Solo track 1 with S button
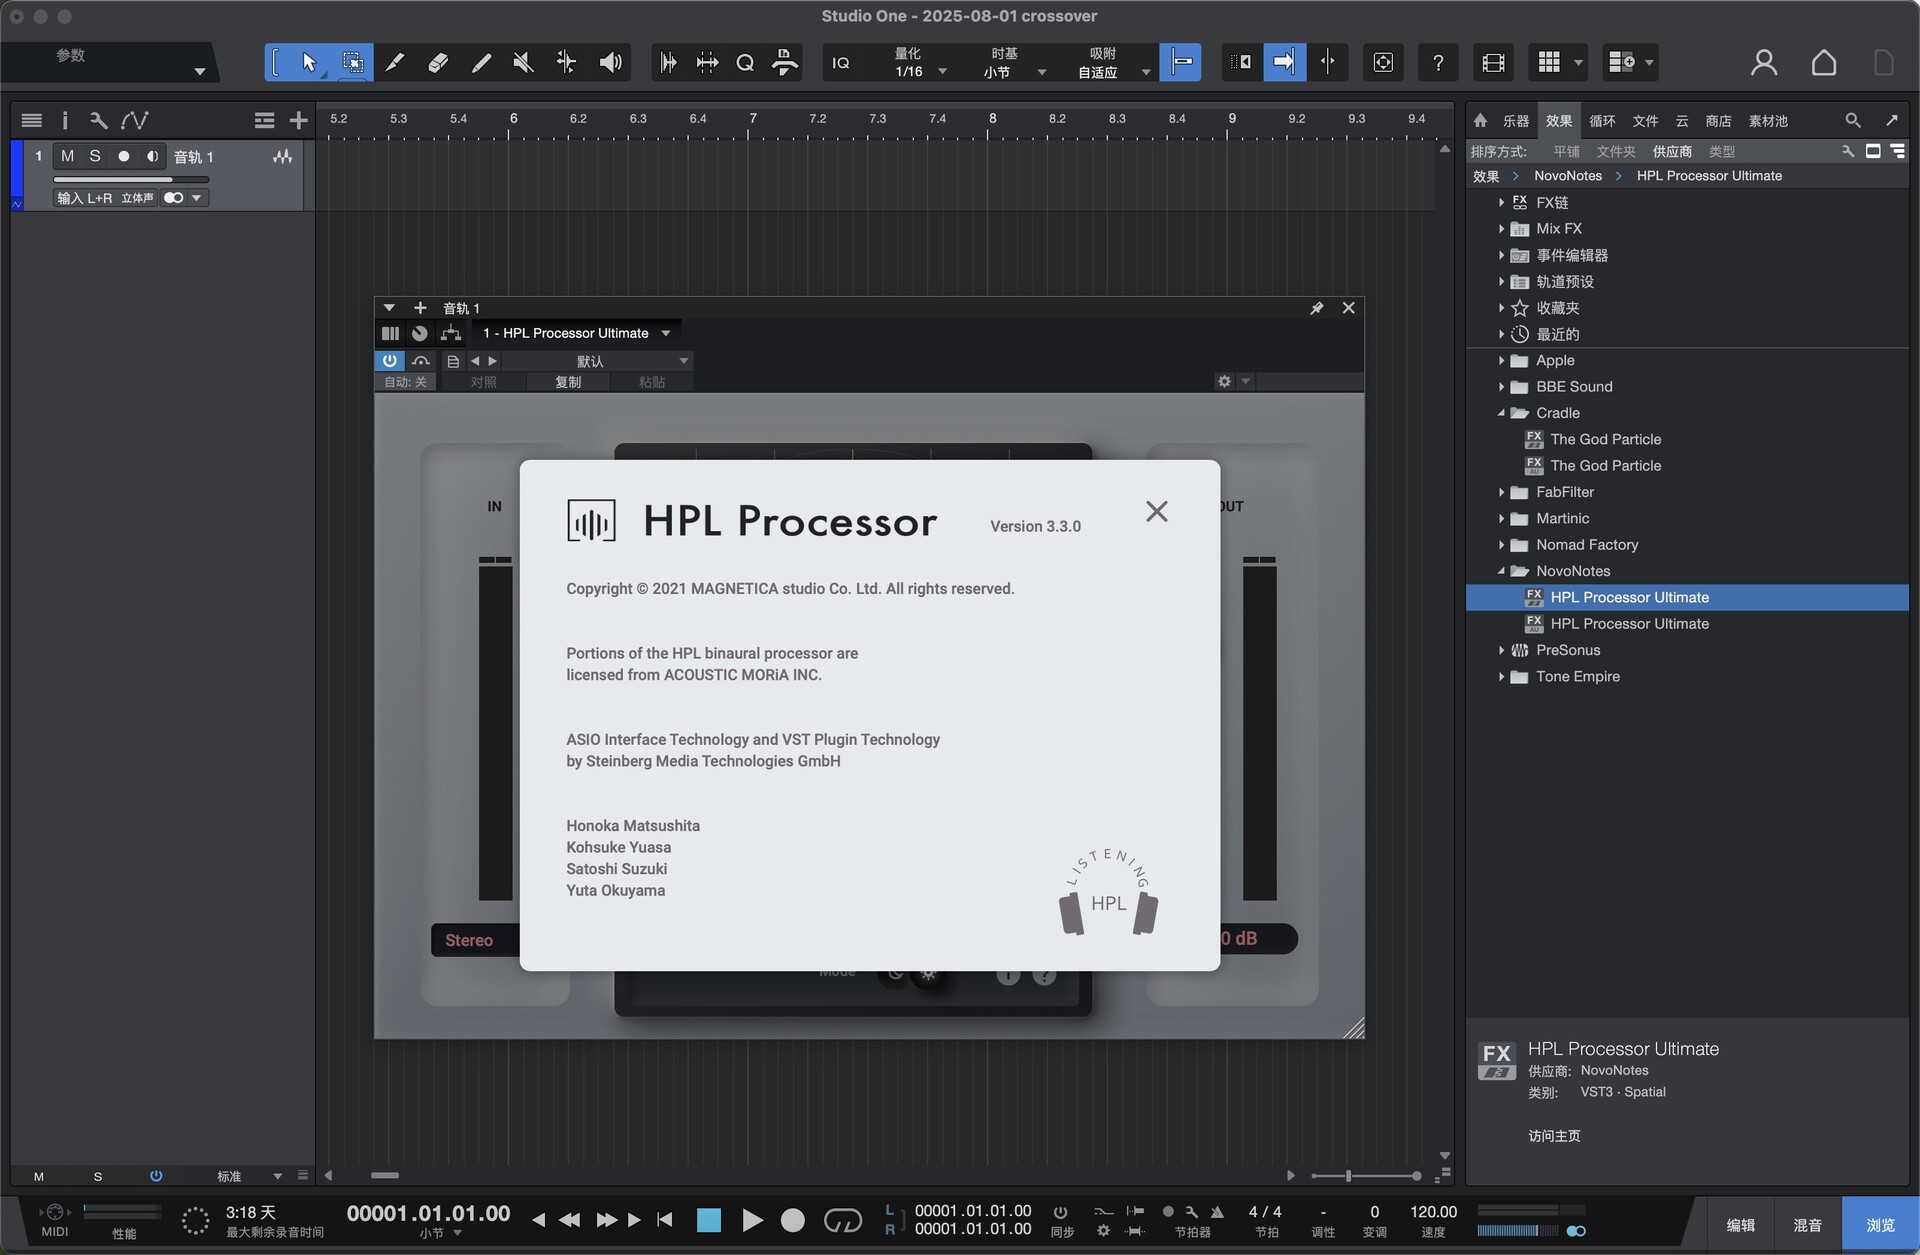The image size is (1920, 1255). click(x=95, y=156)
